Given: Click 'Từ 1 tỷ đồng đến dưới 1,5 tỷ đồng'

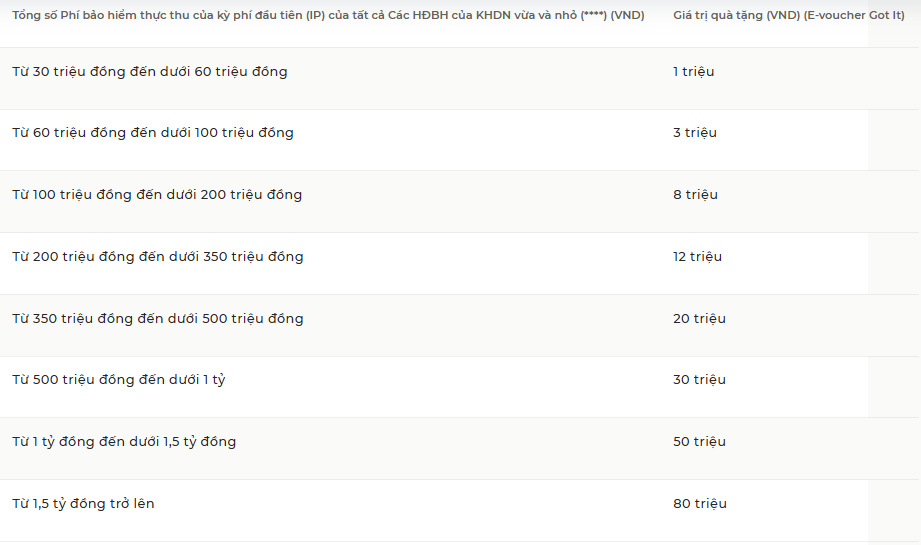Looking at the screenshot, I should coord(124,442).
